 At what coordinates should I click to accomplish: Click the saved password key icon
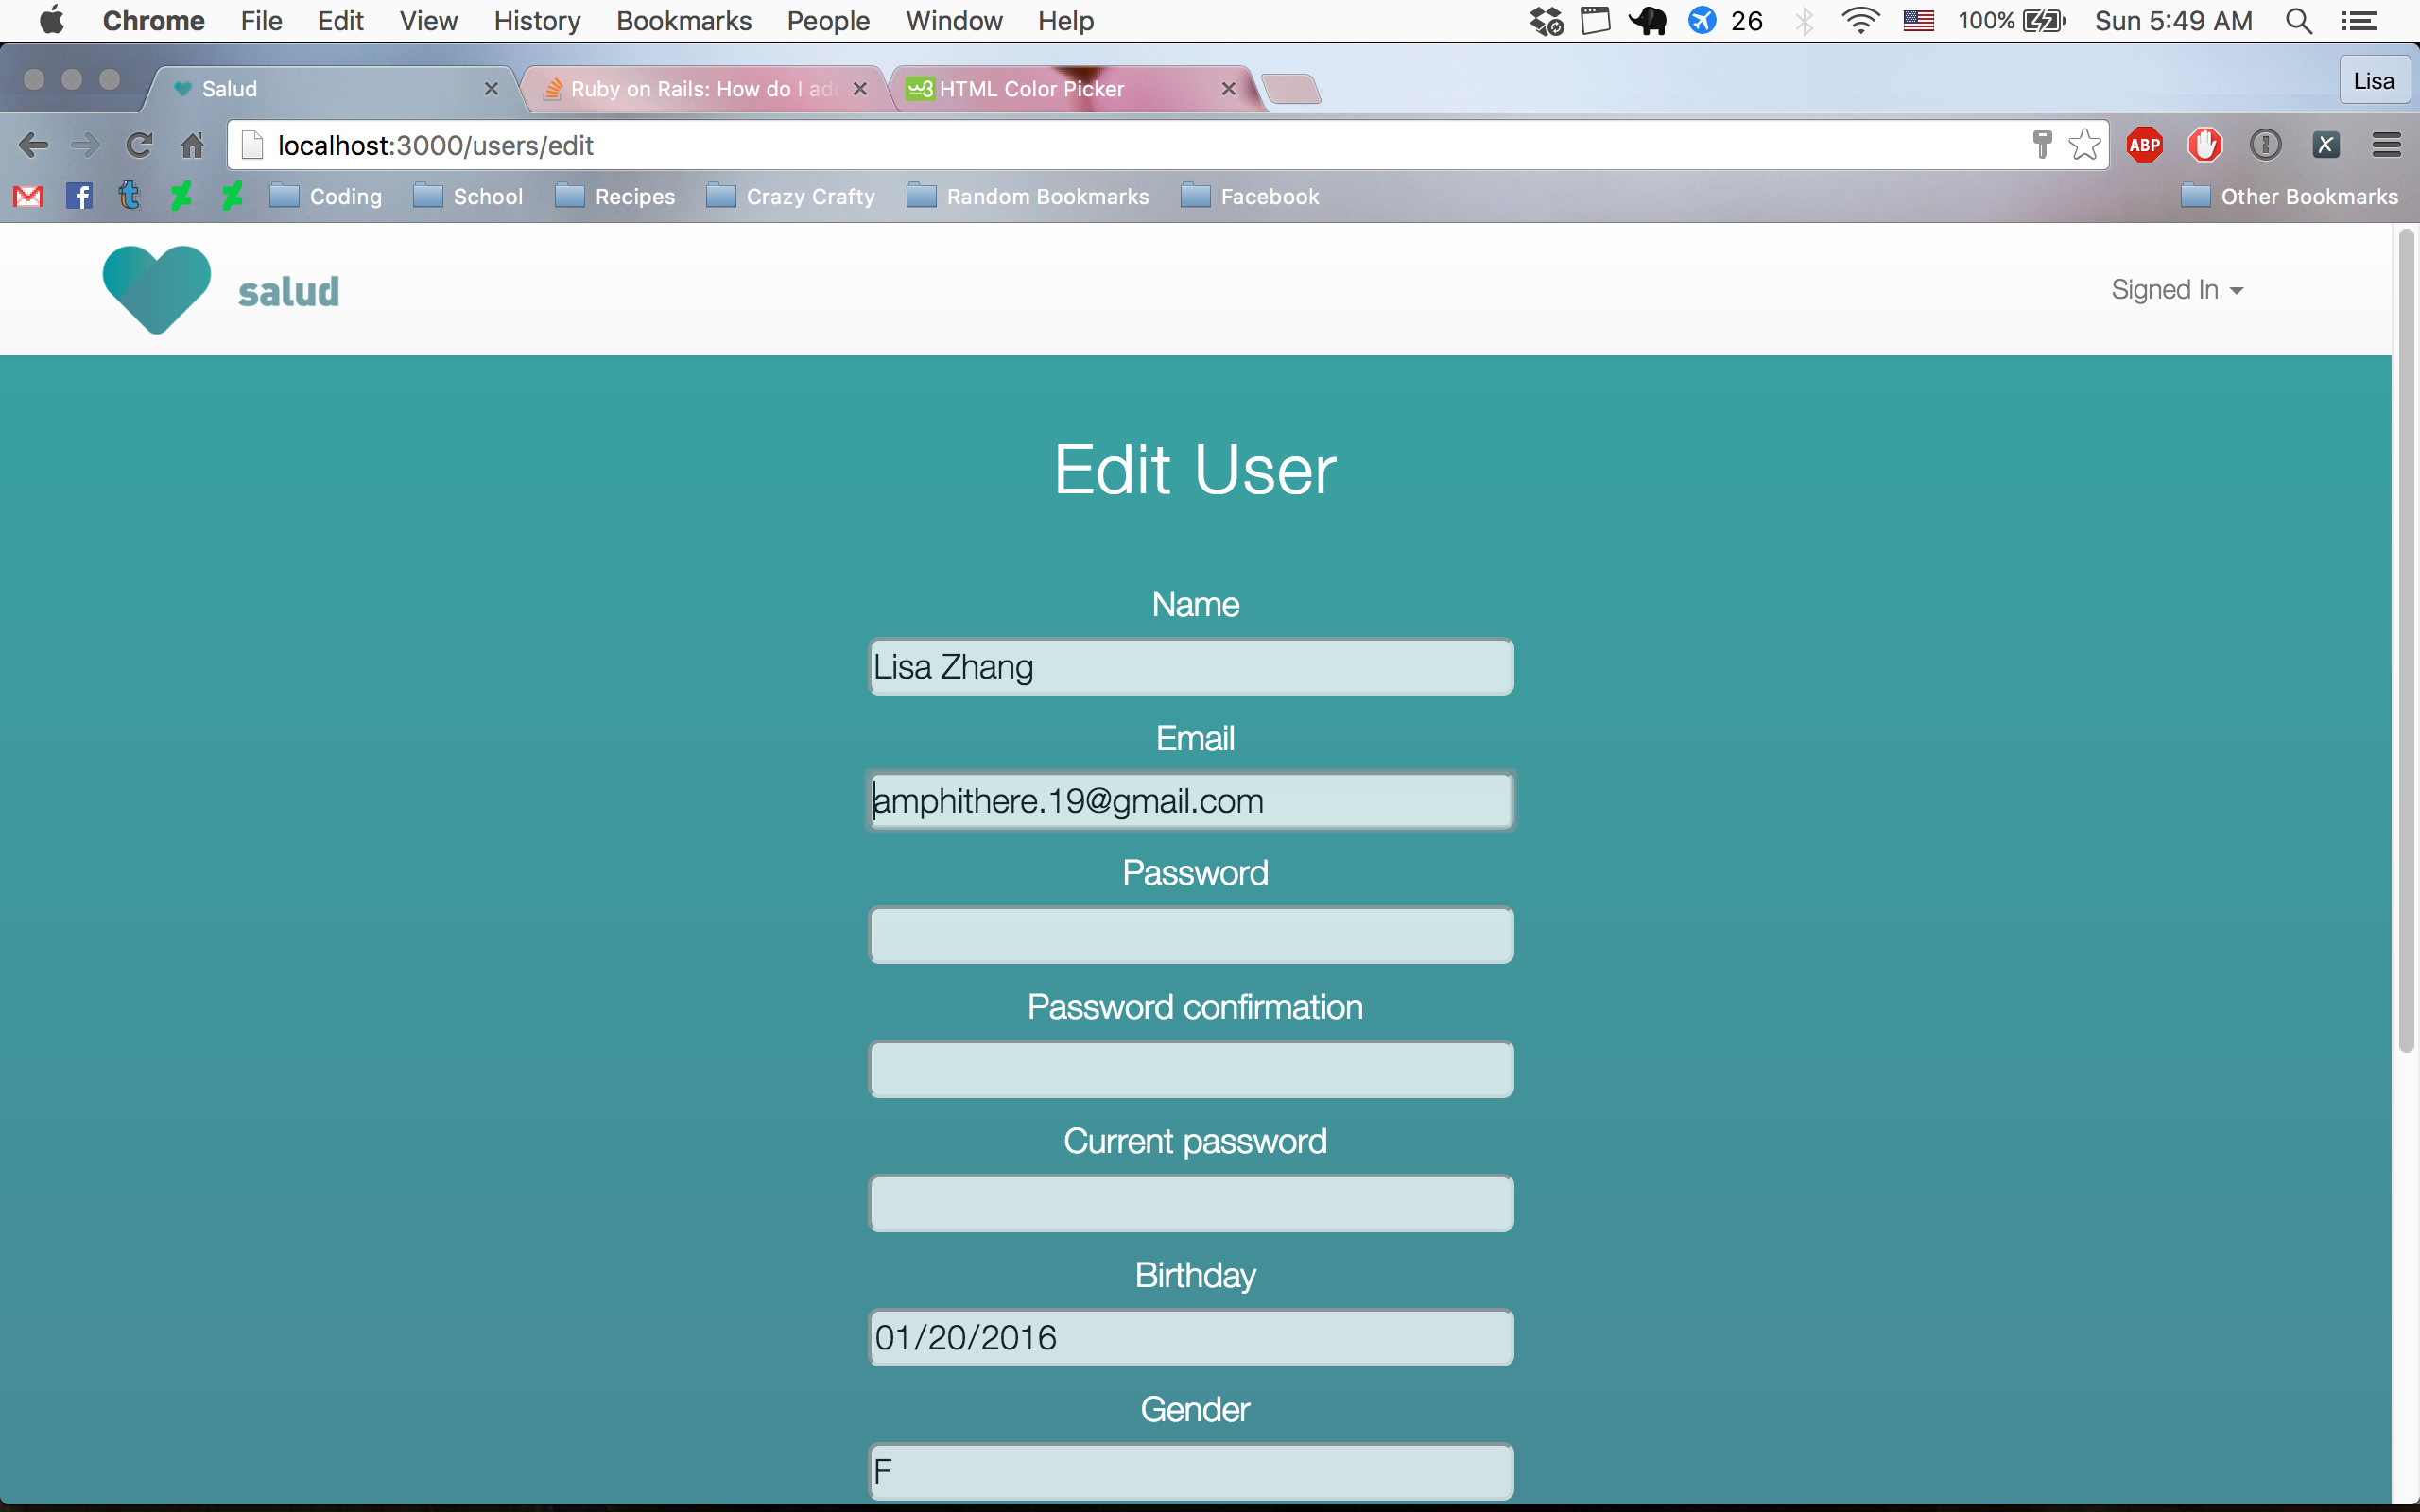coord(2042,145)
